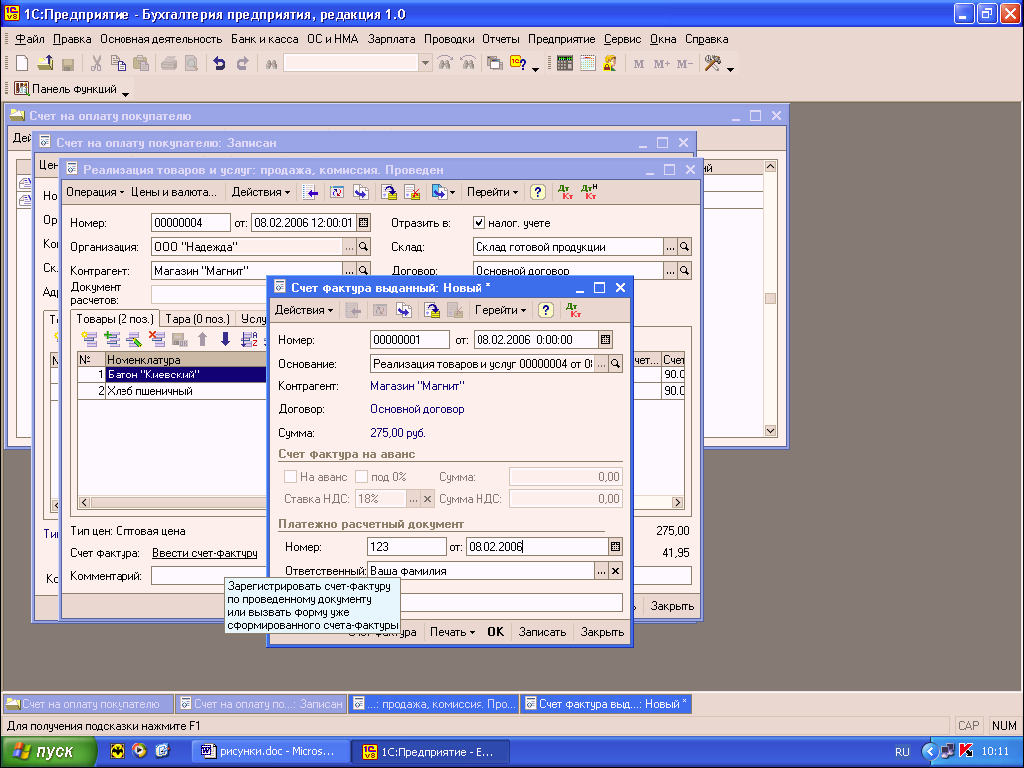Open the calculator from the main toolbar
This screenshot has height=768, width=1024.
[565, 63]
